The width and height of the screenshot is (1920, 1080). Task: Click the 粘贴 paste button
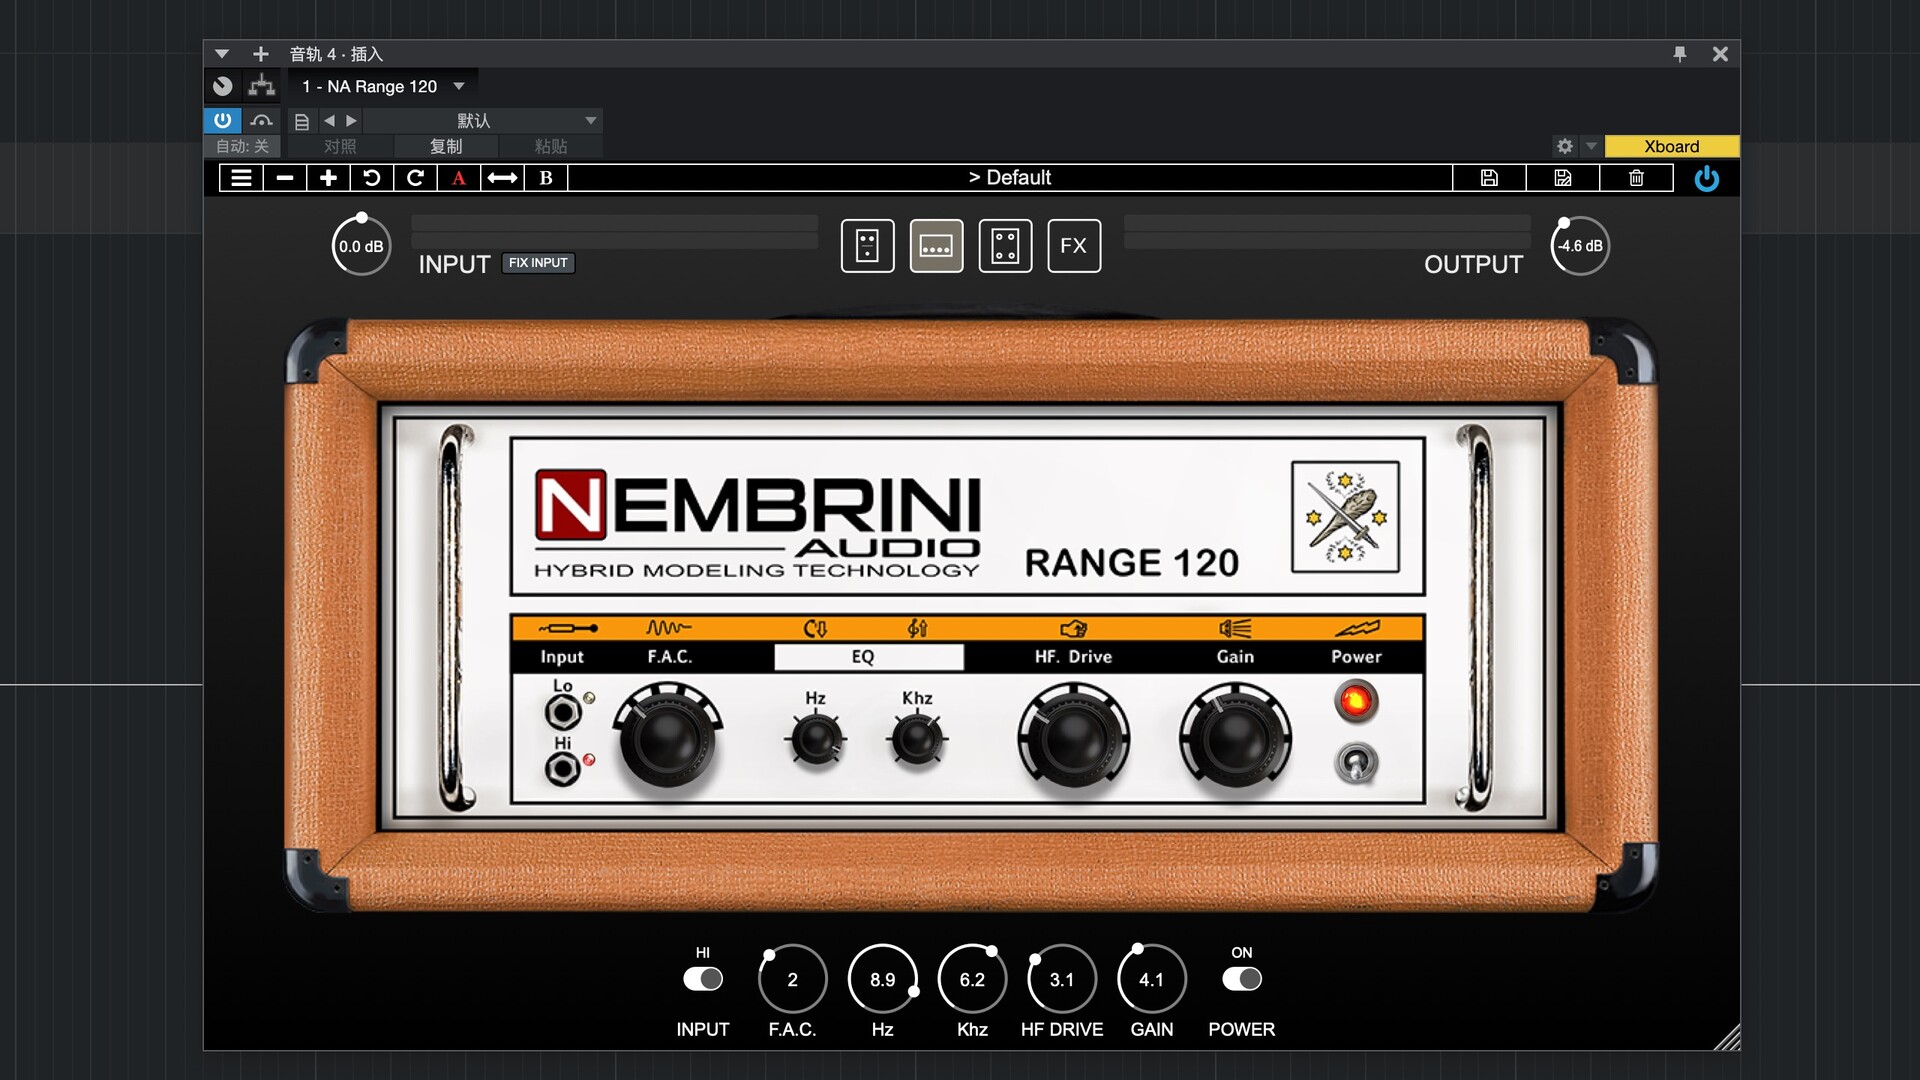click(551, 147)
